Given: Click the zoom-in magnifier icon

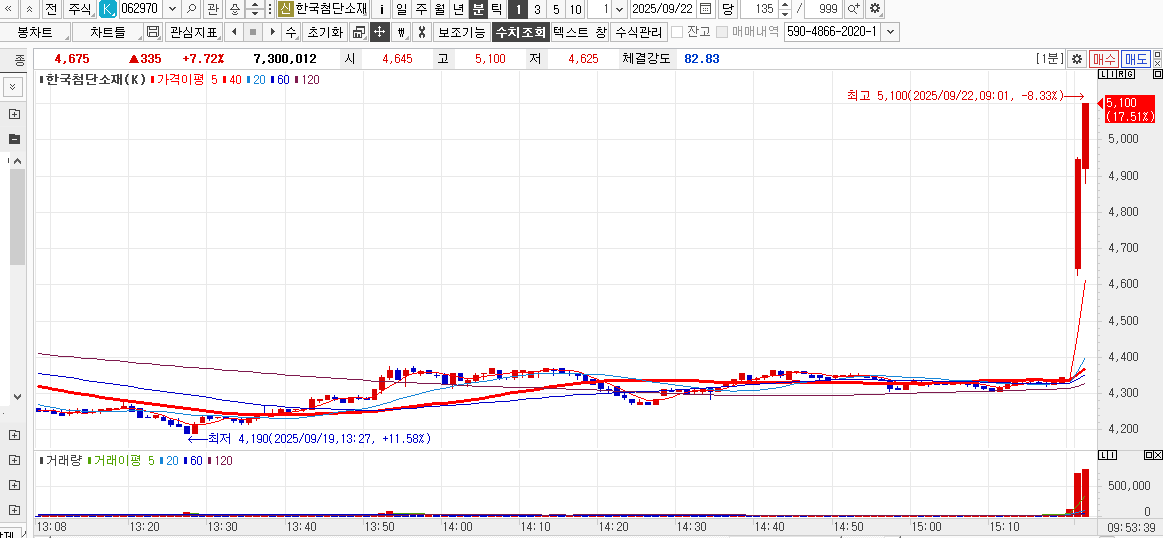Looking at the screenshot, I should click(x=853, y=9).
